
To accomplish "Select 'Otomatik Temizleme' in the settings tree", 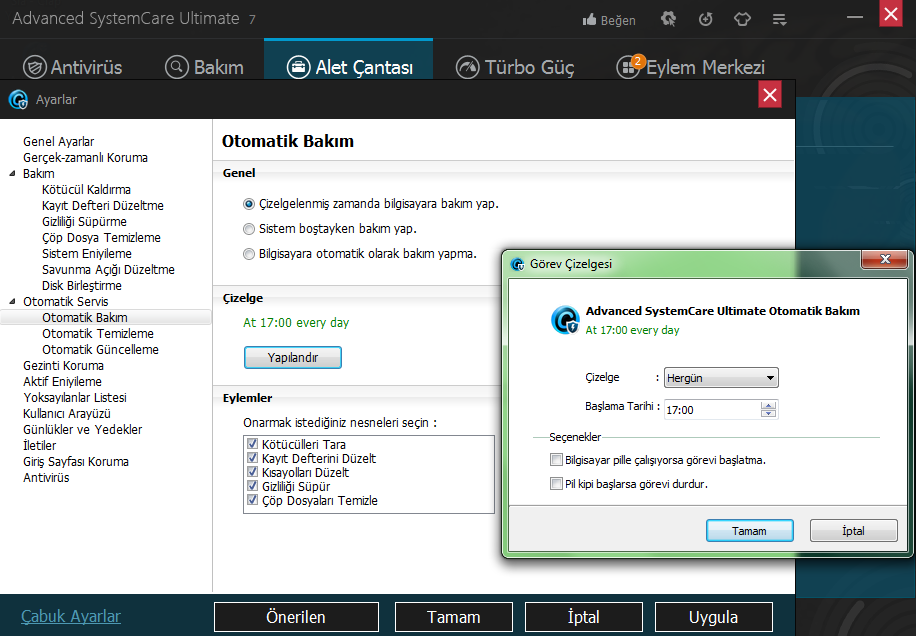I will click(98, 334).
